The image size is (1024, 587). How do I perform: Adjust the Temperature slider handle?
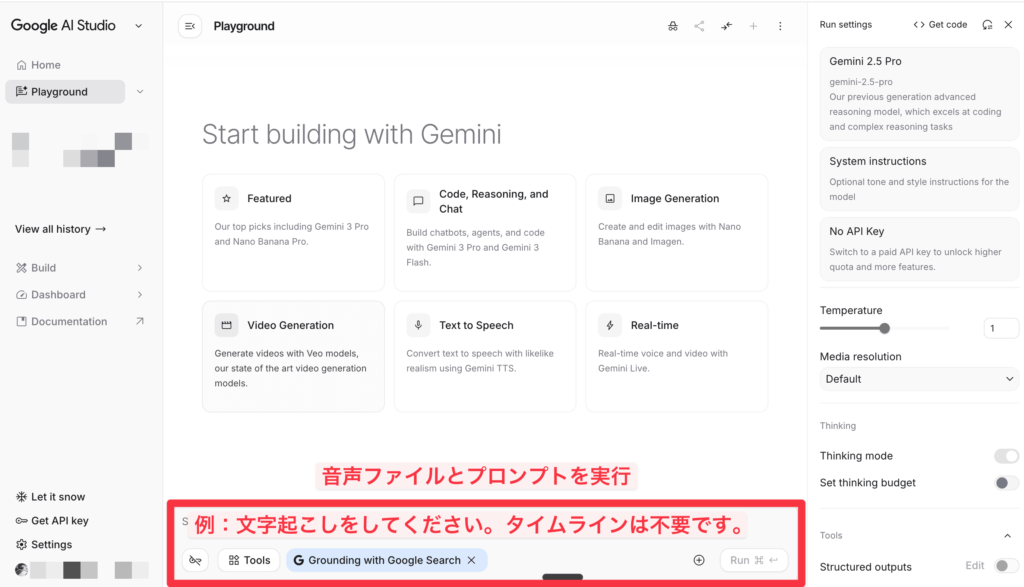coord(885,328)
